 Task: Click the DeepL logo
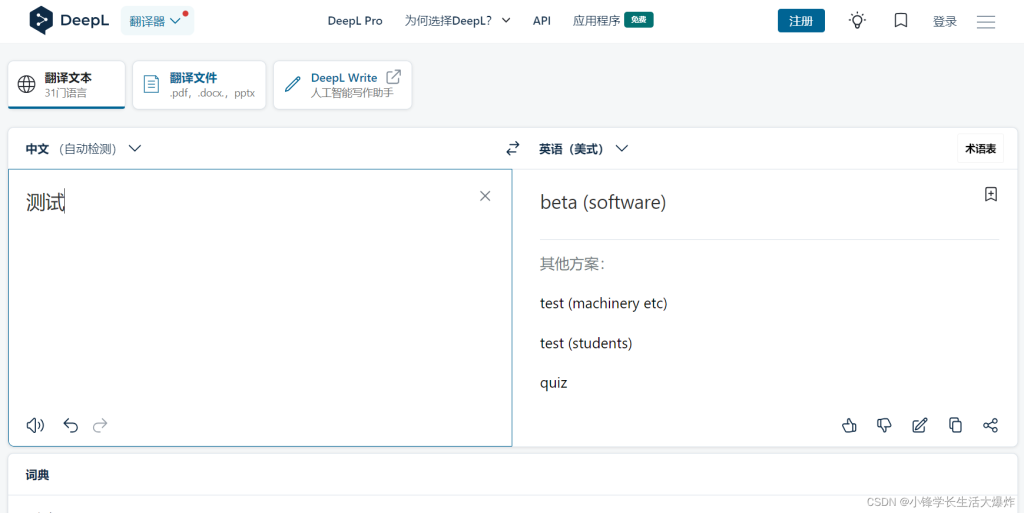(68, 20)
